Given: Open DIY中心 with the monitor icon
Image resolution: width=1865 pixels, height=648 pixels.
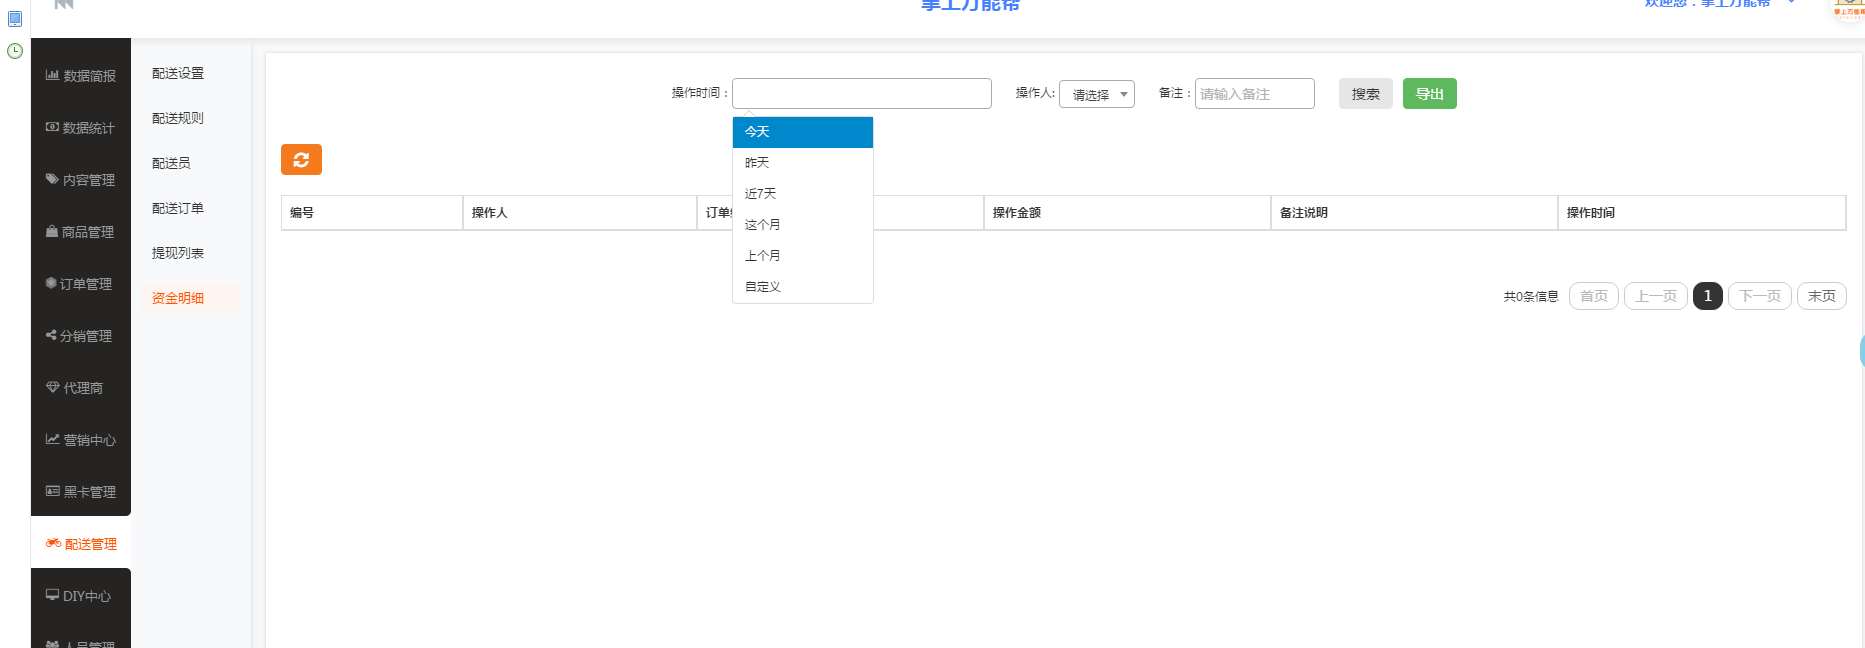Looking at the screenshot, I should [x=81, y=596].
